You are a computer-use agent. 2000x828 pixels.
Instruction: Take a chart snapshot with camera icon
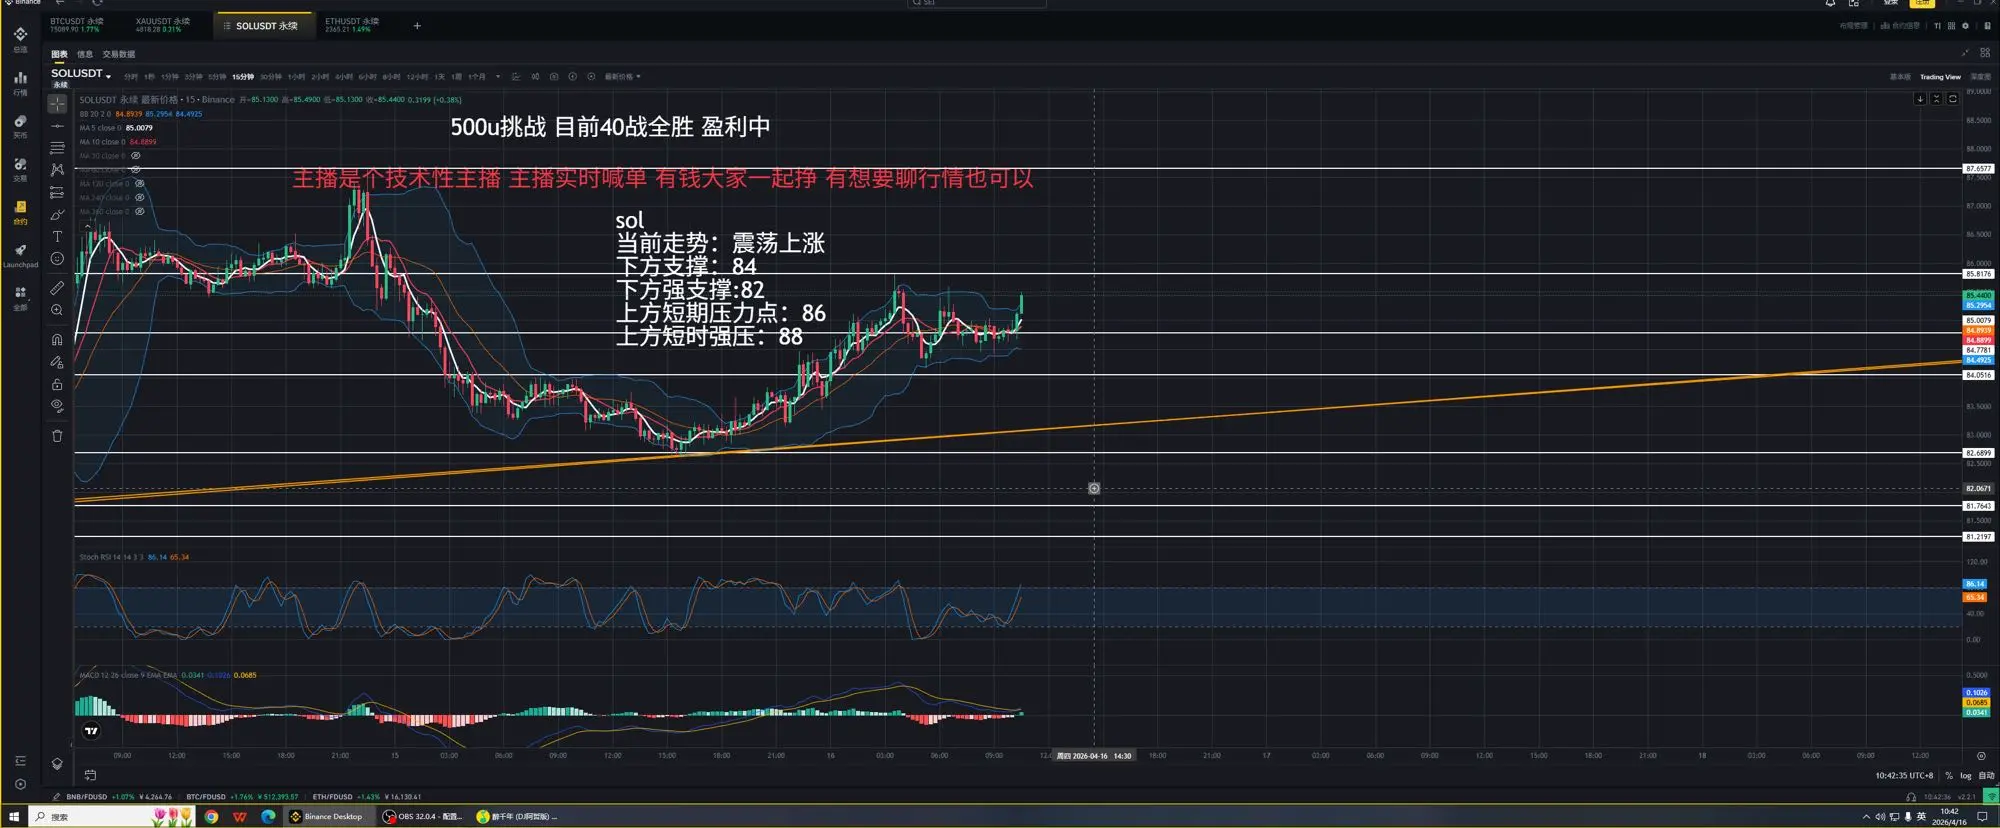pos(554,77)
